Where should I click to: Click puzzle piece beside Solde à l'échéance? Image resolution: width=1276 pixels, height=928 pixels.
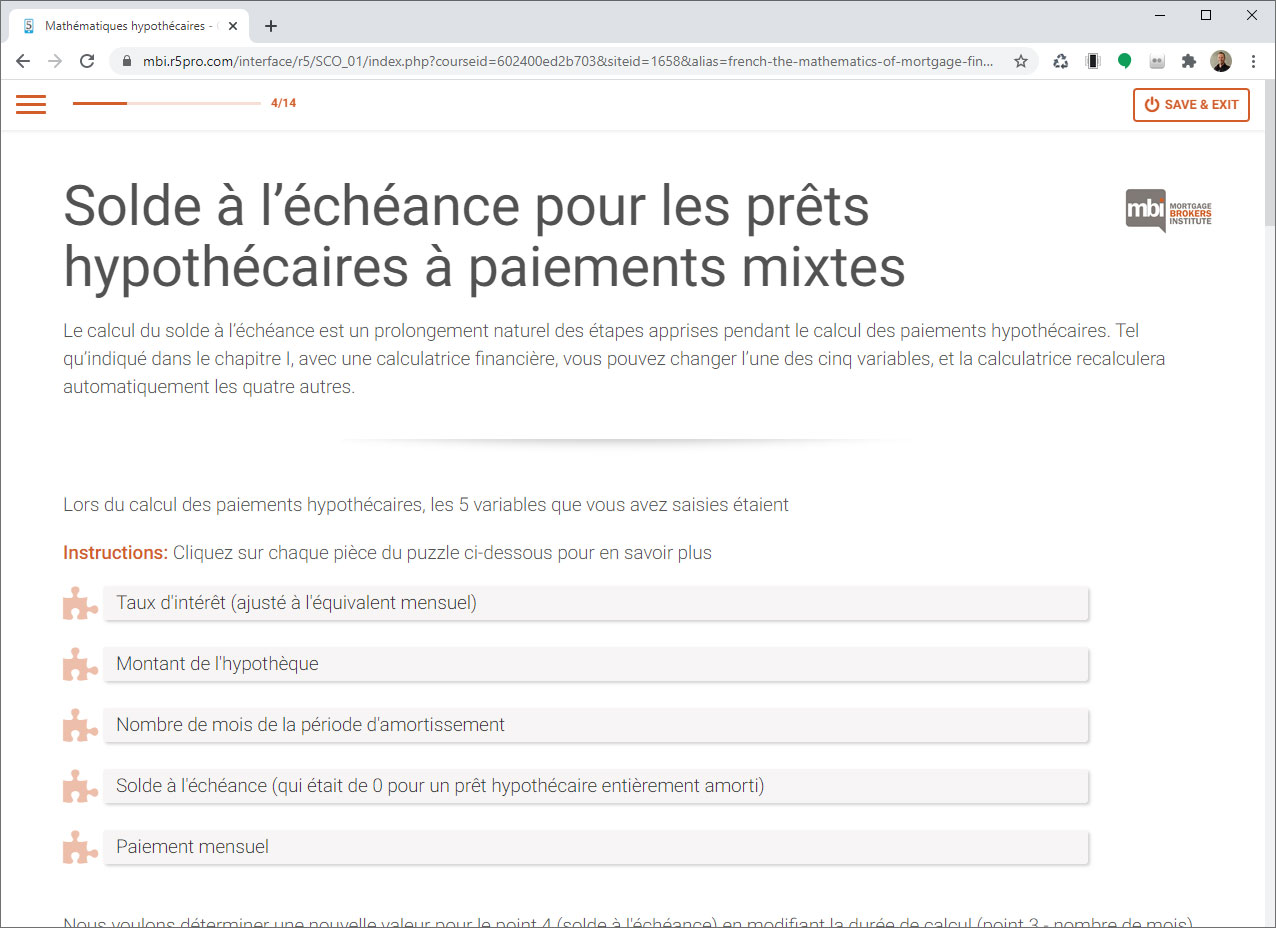click(80, 787)
